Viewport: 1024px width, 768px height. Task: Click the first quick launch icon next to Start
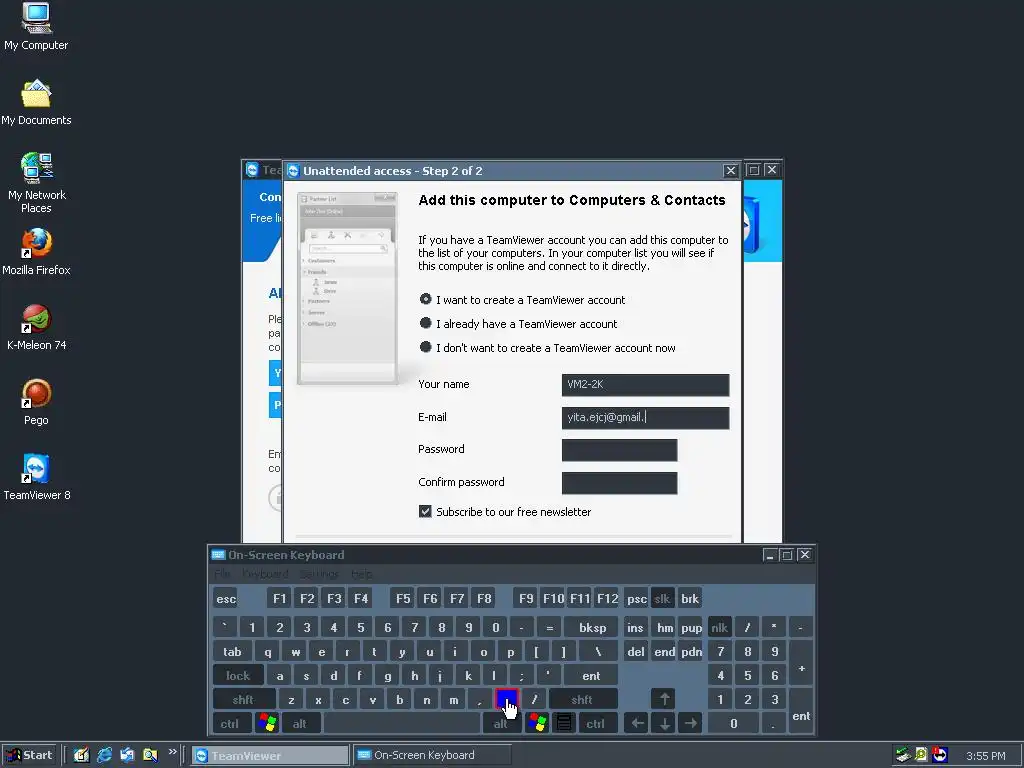coord(81,755)
